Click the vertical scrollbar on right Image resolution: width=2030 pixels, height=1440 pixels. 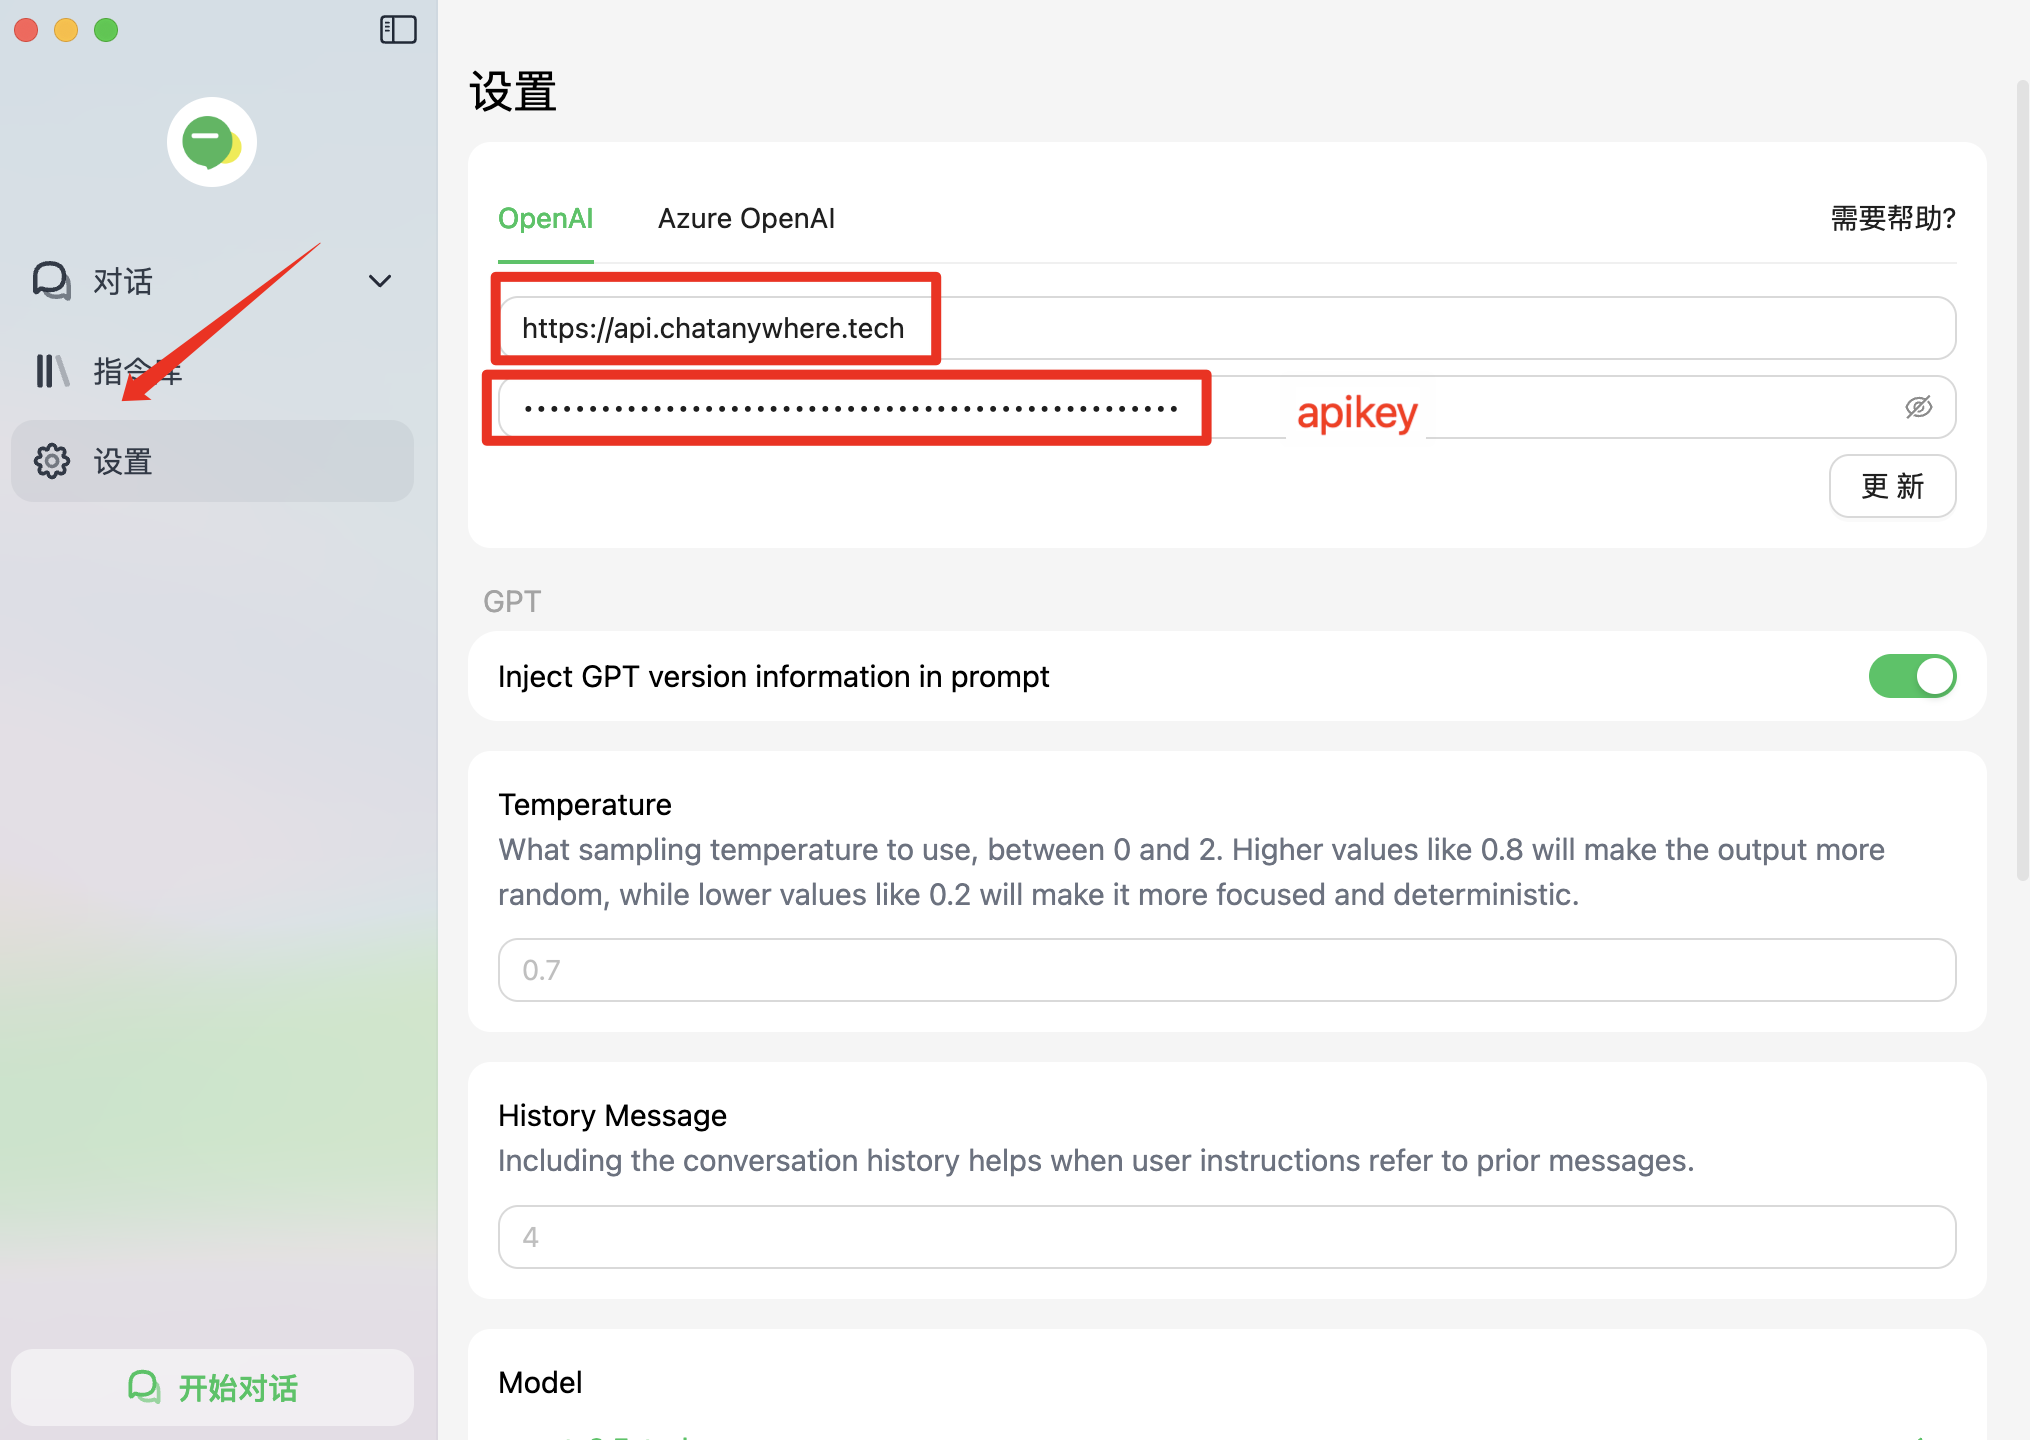coord(2022,480)
